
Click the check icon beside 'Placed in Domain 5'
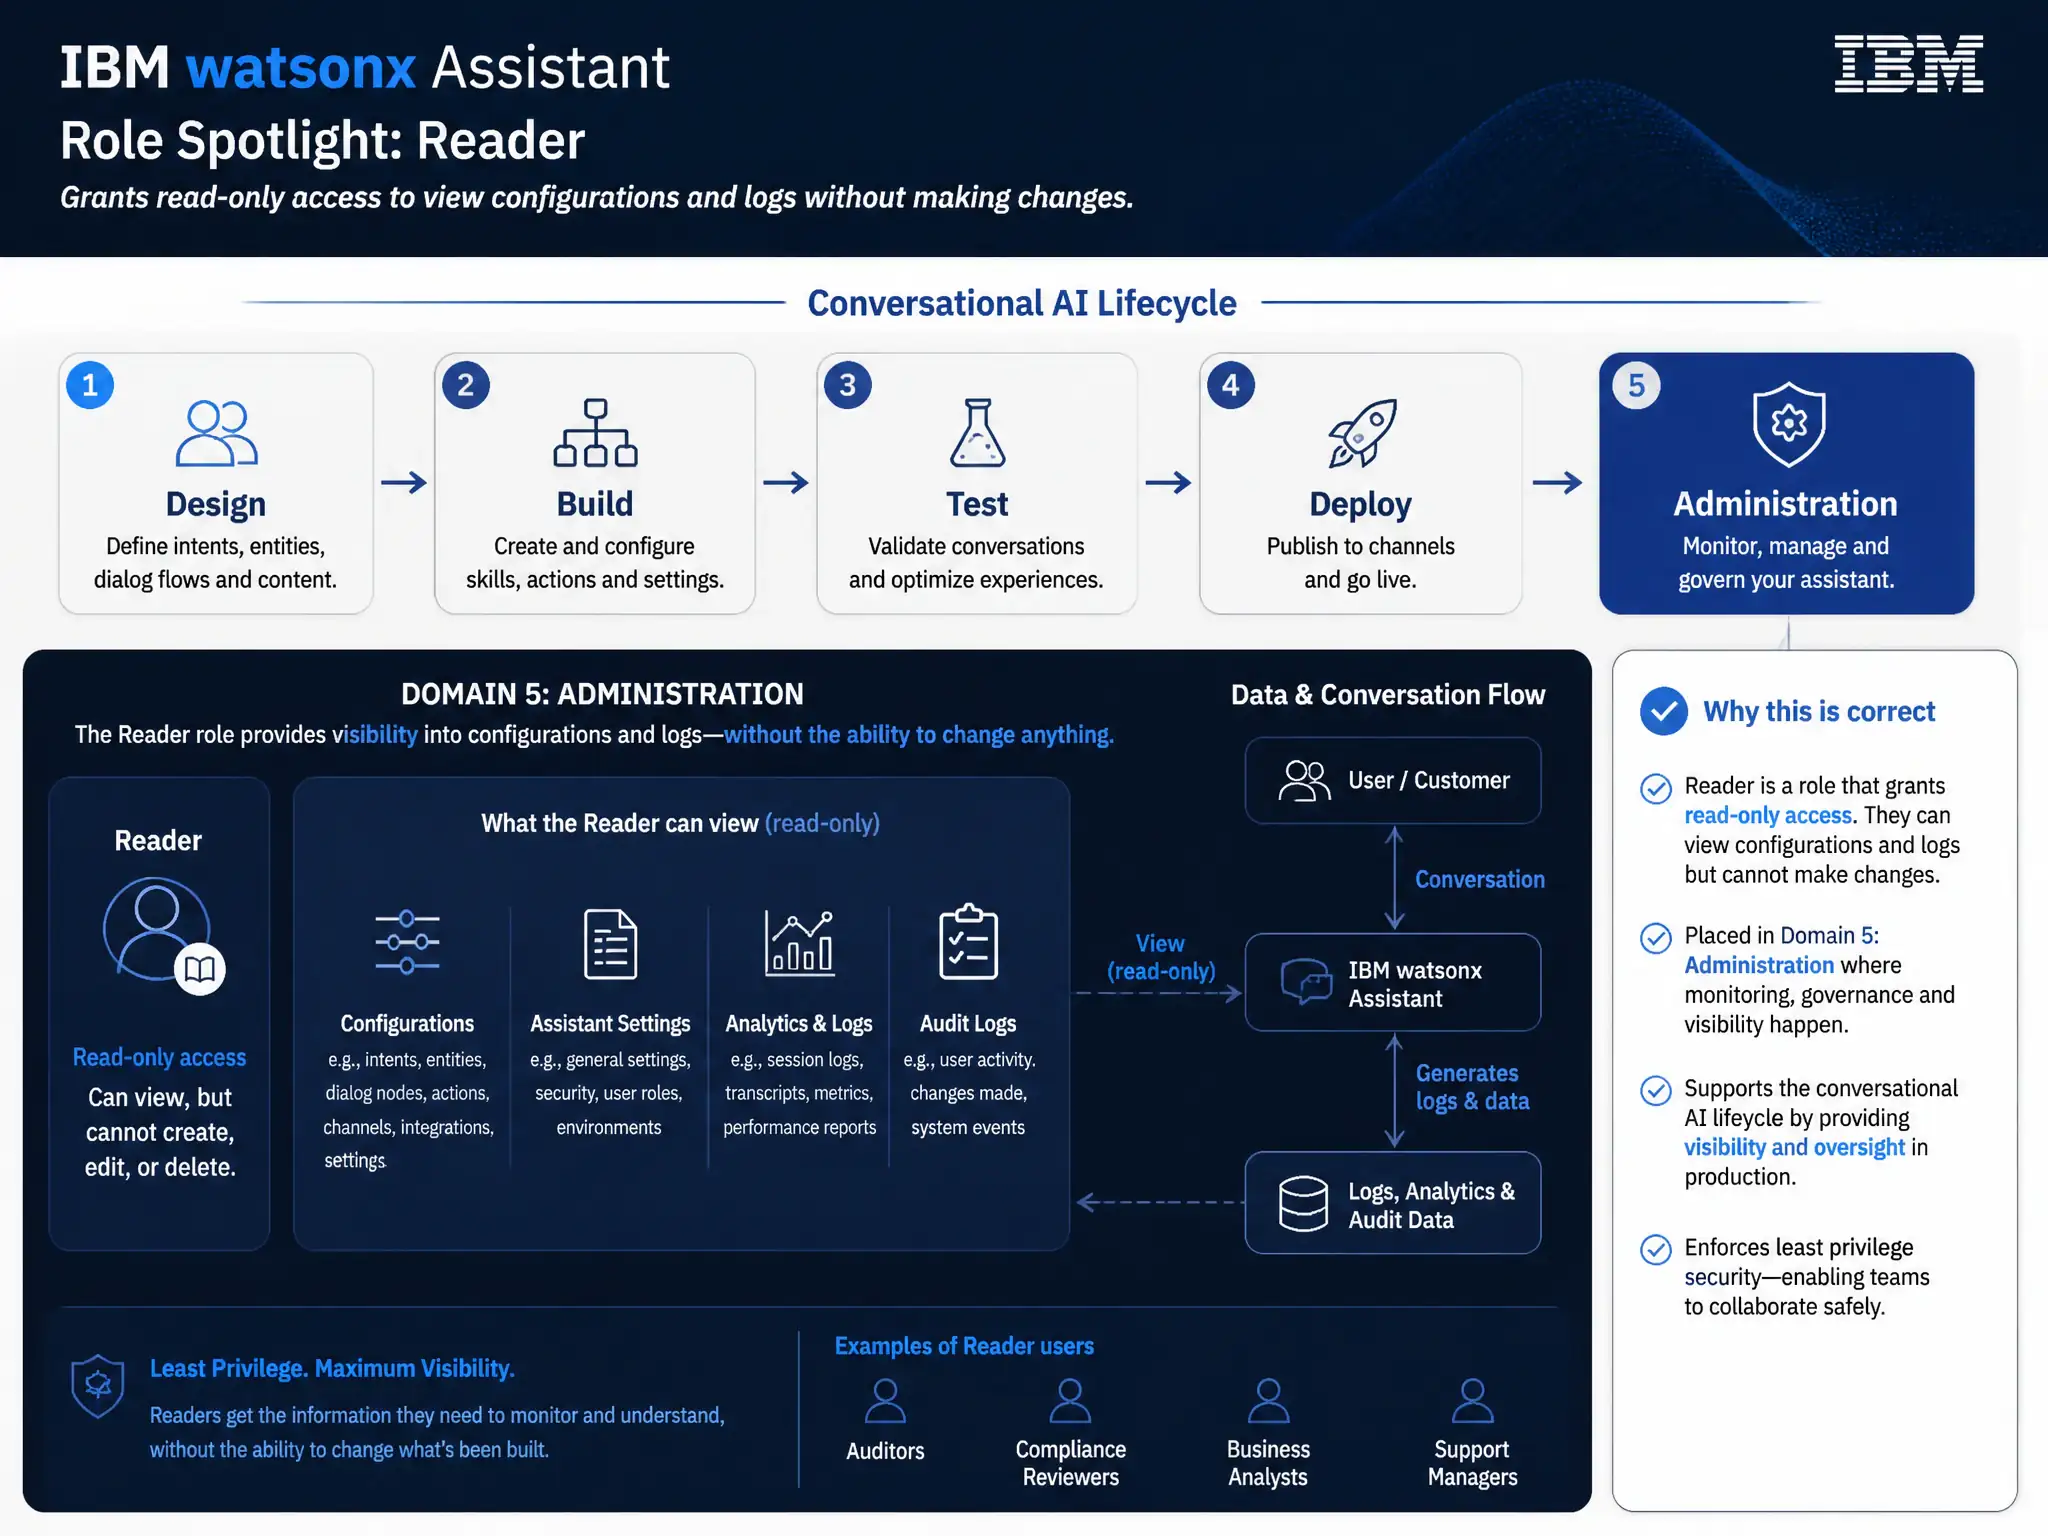point(1656,938)
